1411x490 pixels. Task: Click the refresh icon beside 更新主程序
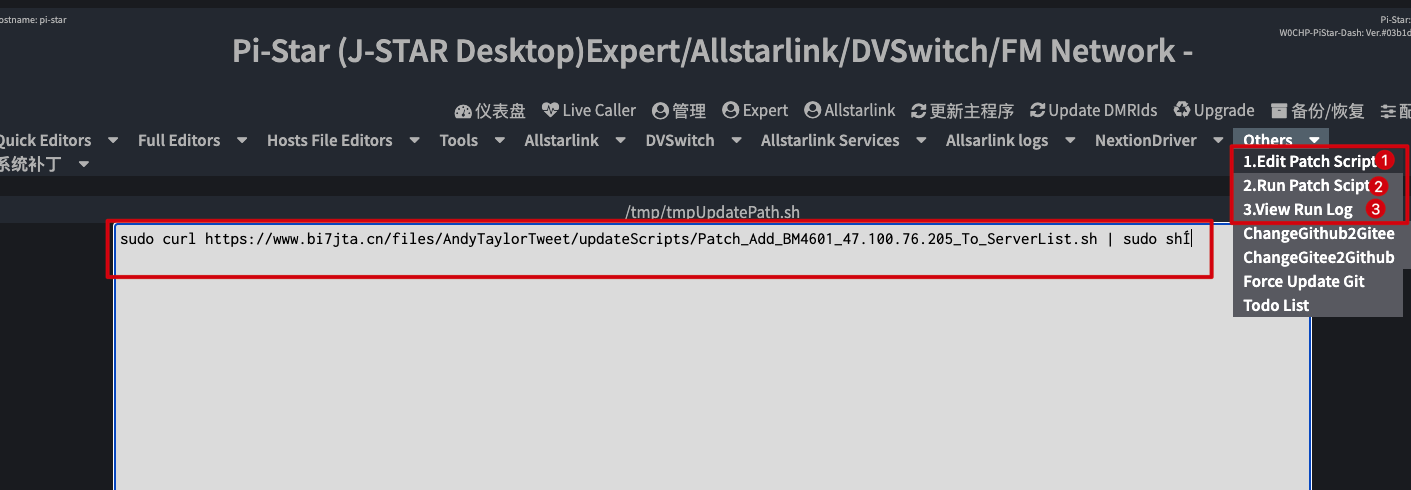tap(919, 111)
